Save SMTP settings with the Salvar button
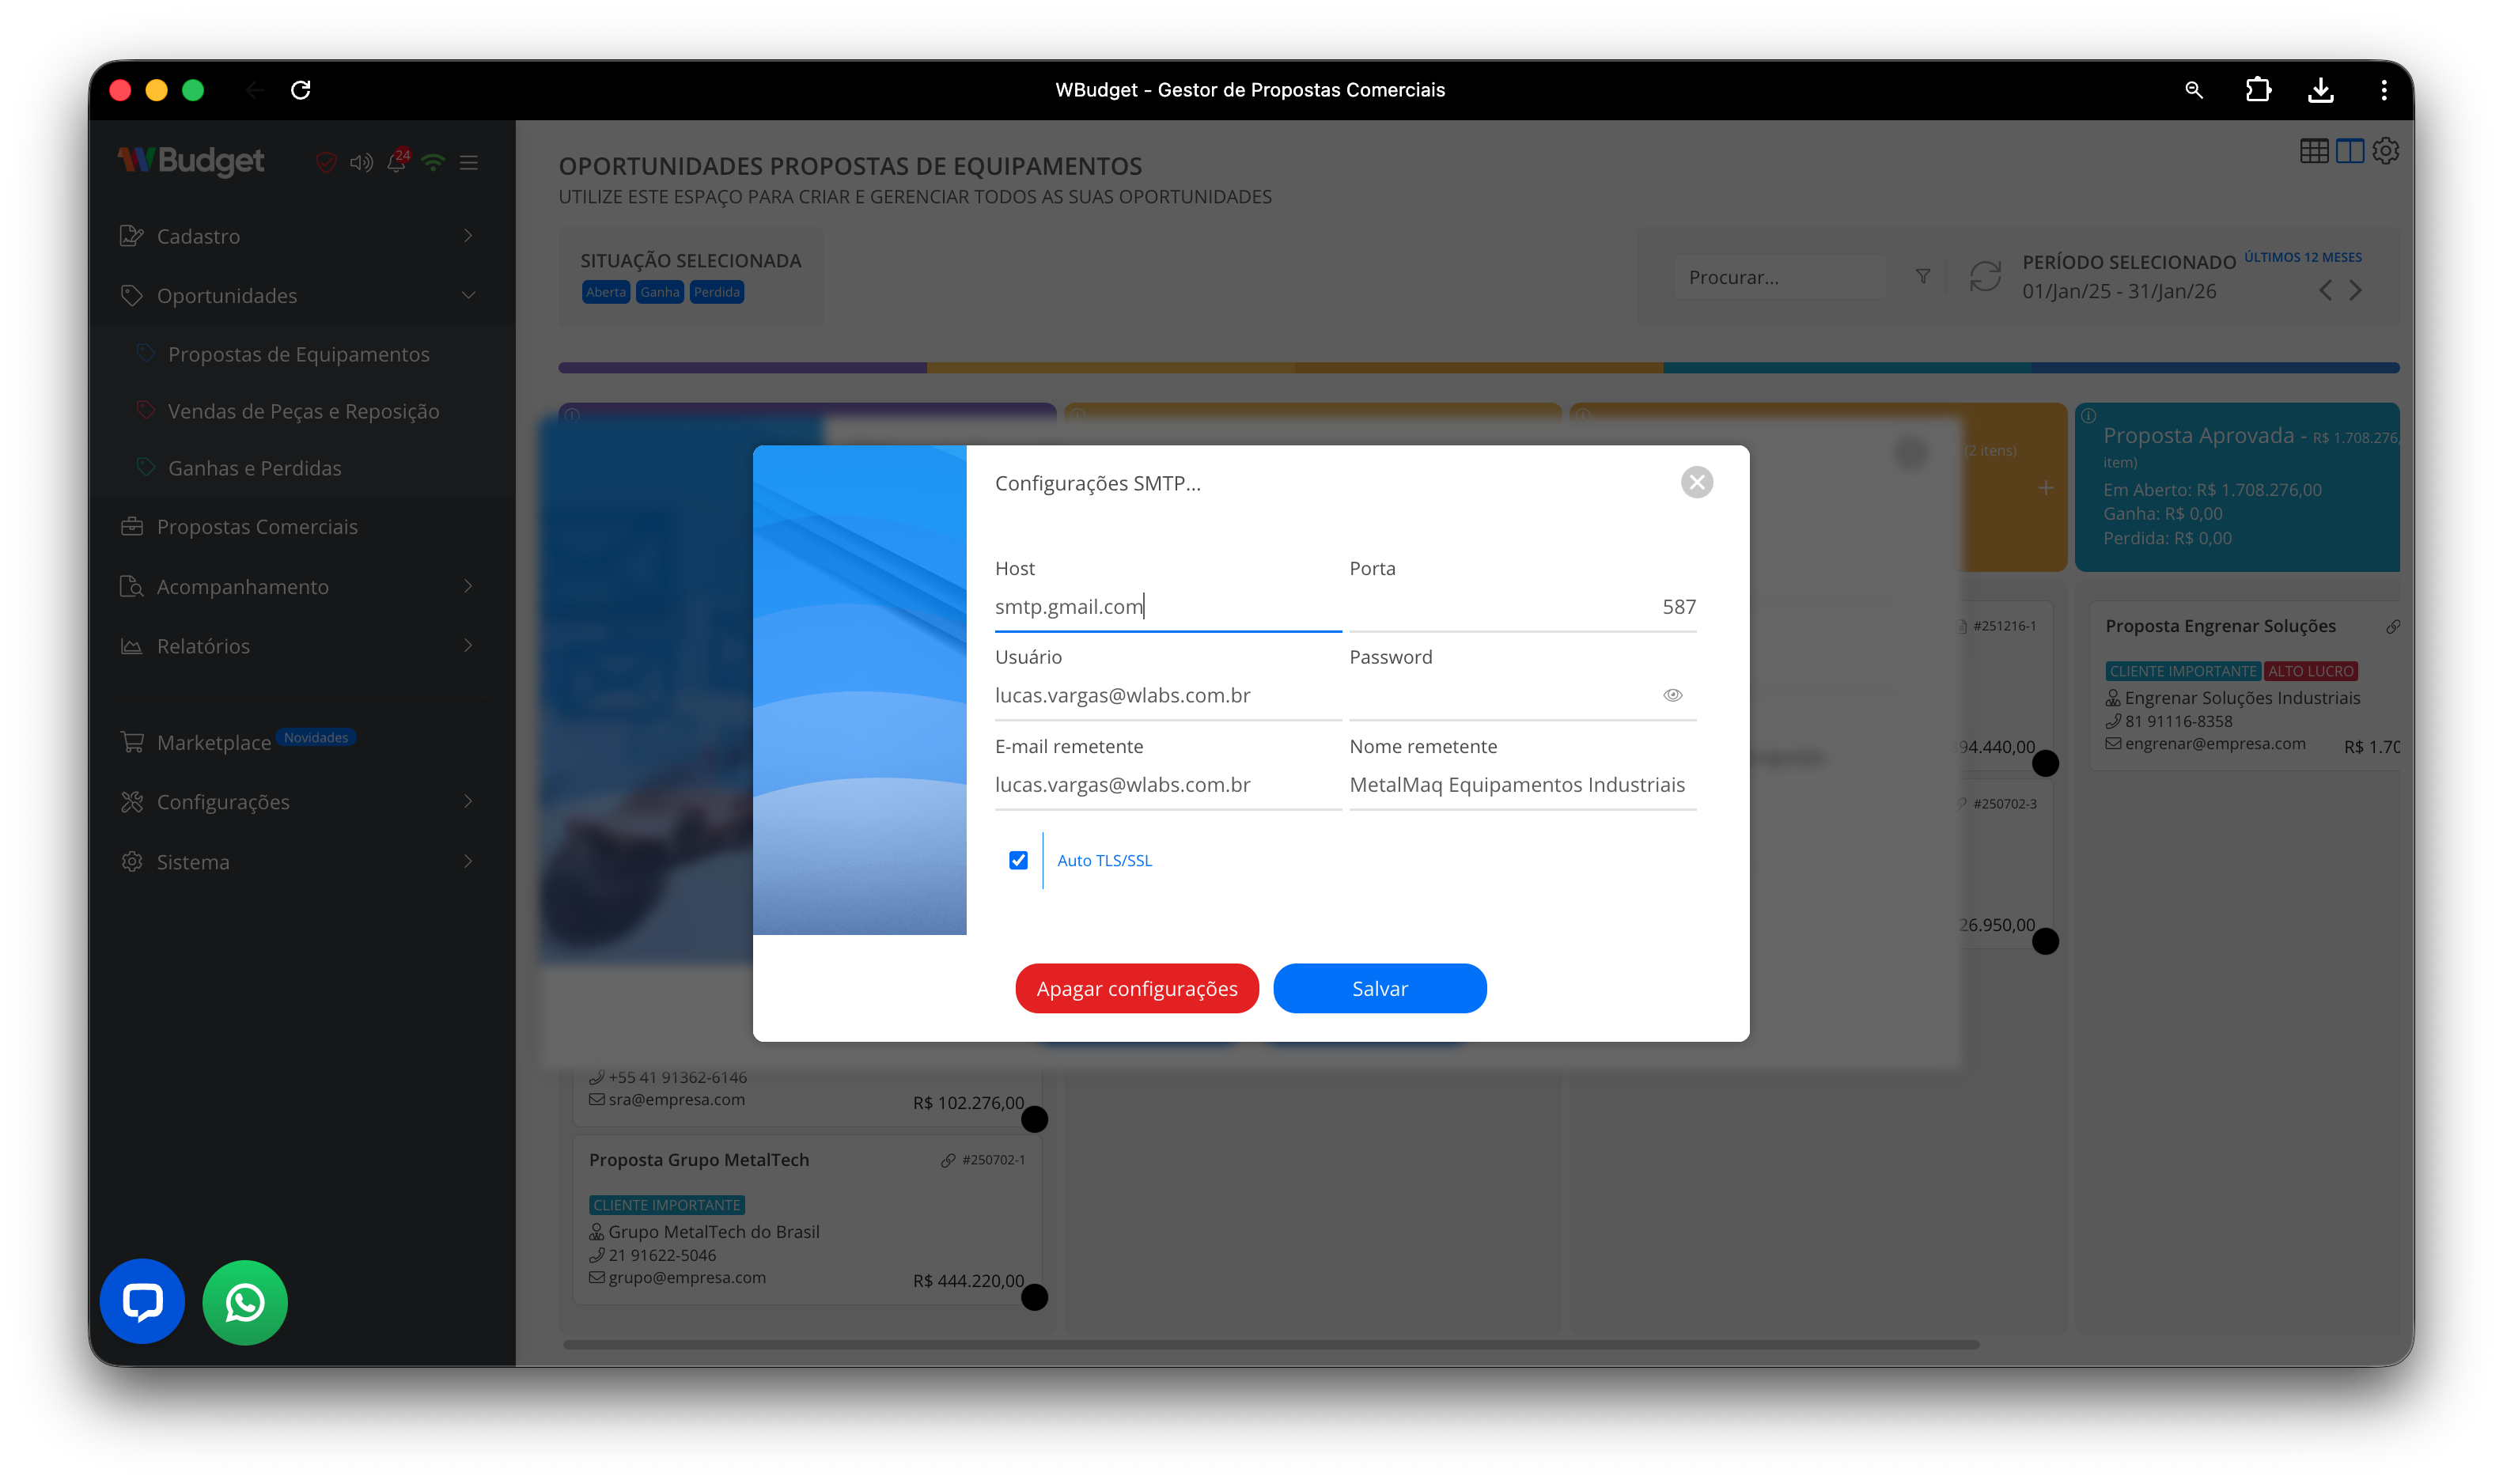This screenshot has width=2503, height=1484. coord(1380,988)
